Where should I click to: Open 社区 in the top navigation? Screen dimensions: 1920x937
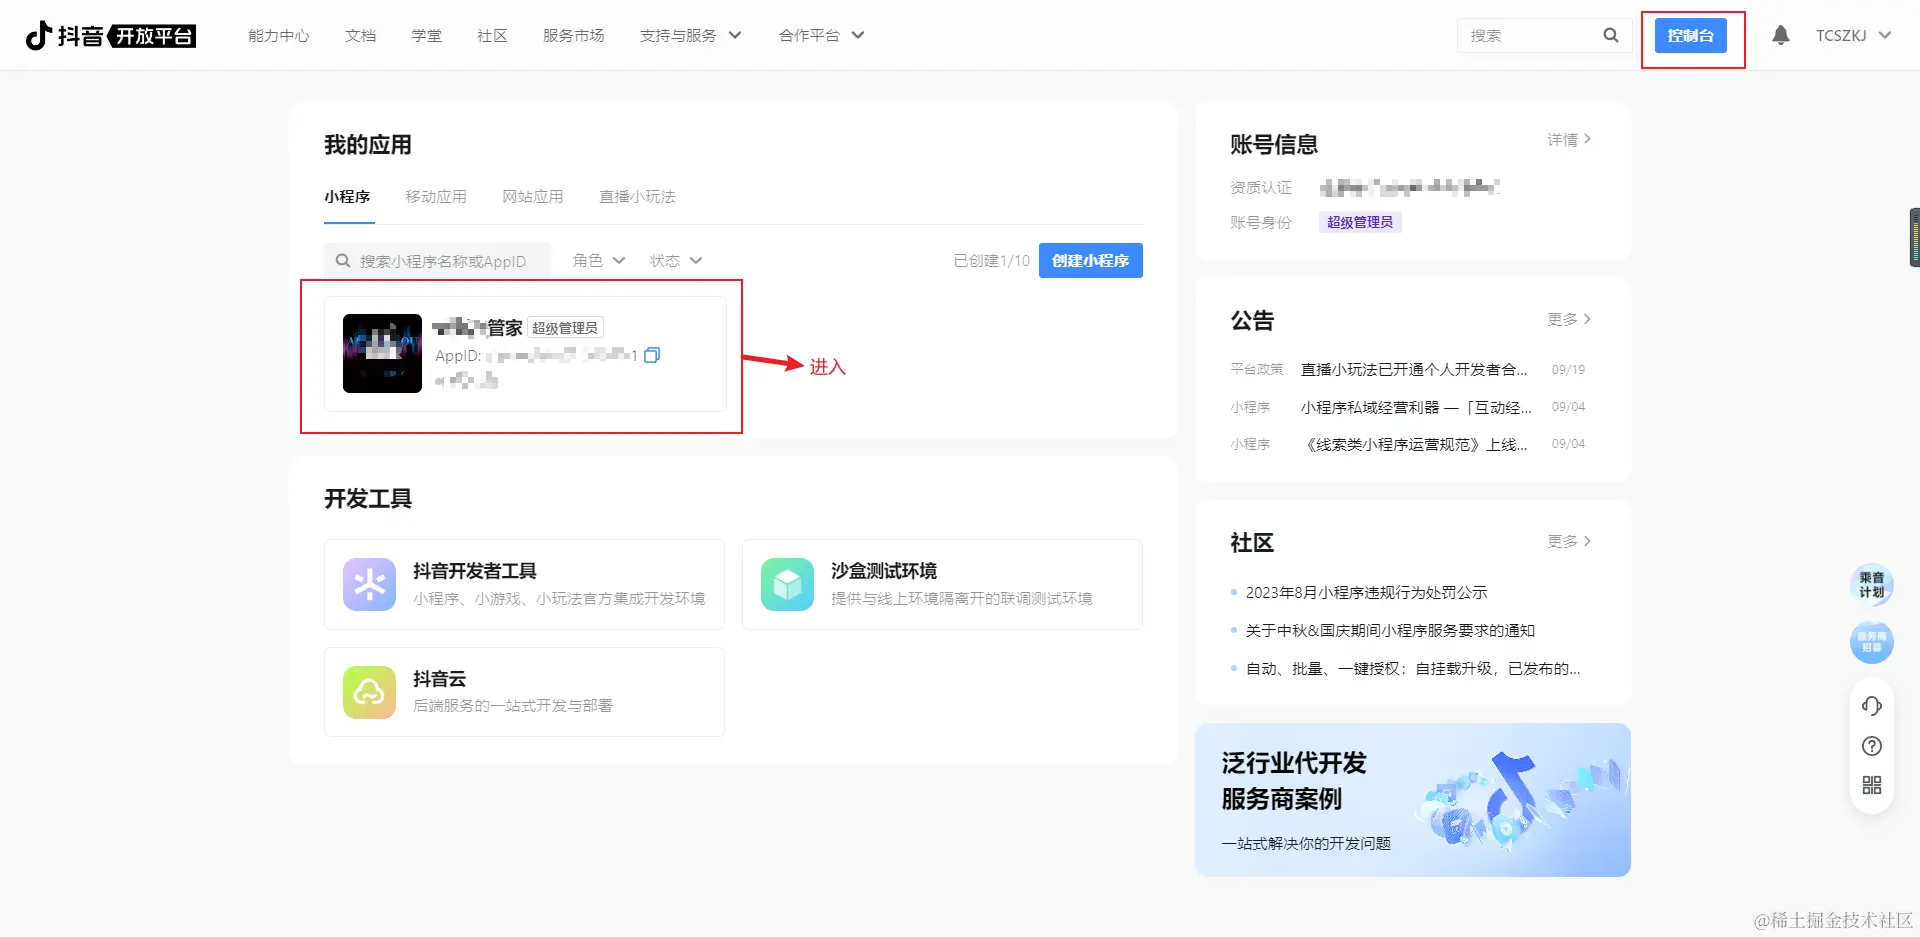(492, 35)
